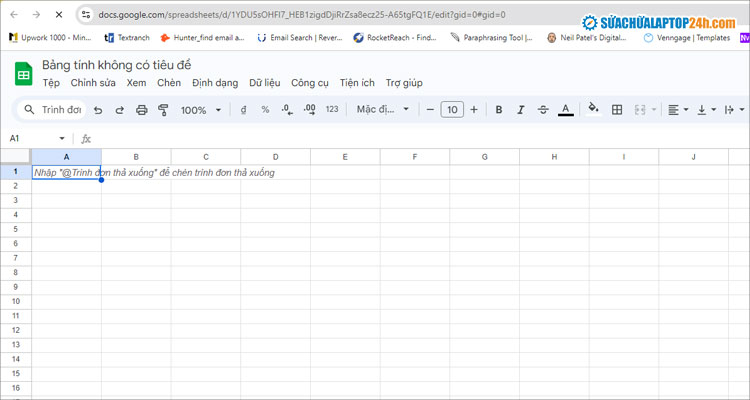This screenshot has width=750, height=400.
Task: Click the site info icon in address bar
Action: (x=86, y=15)
